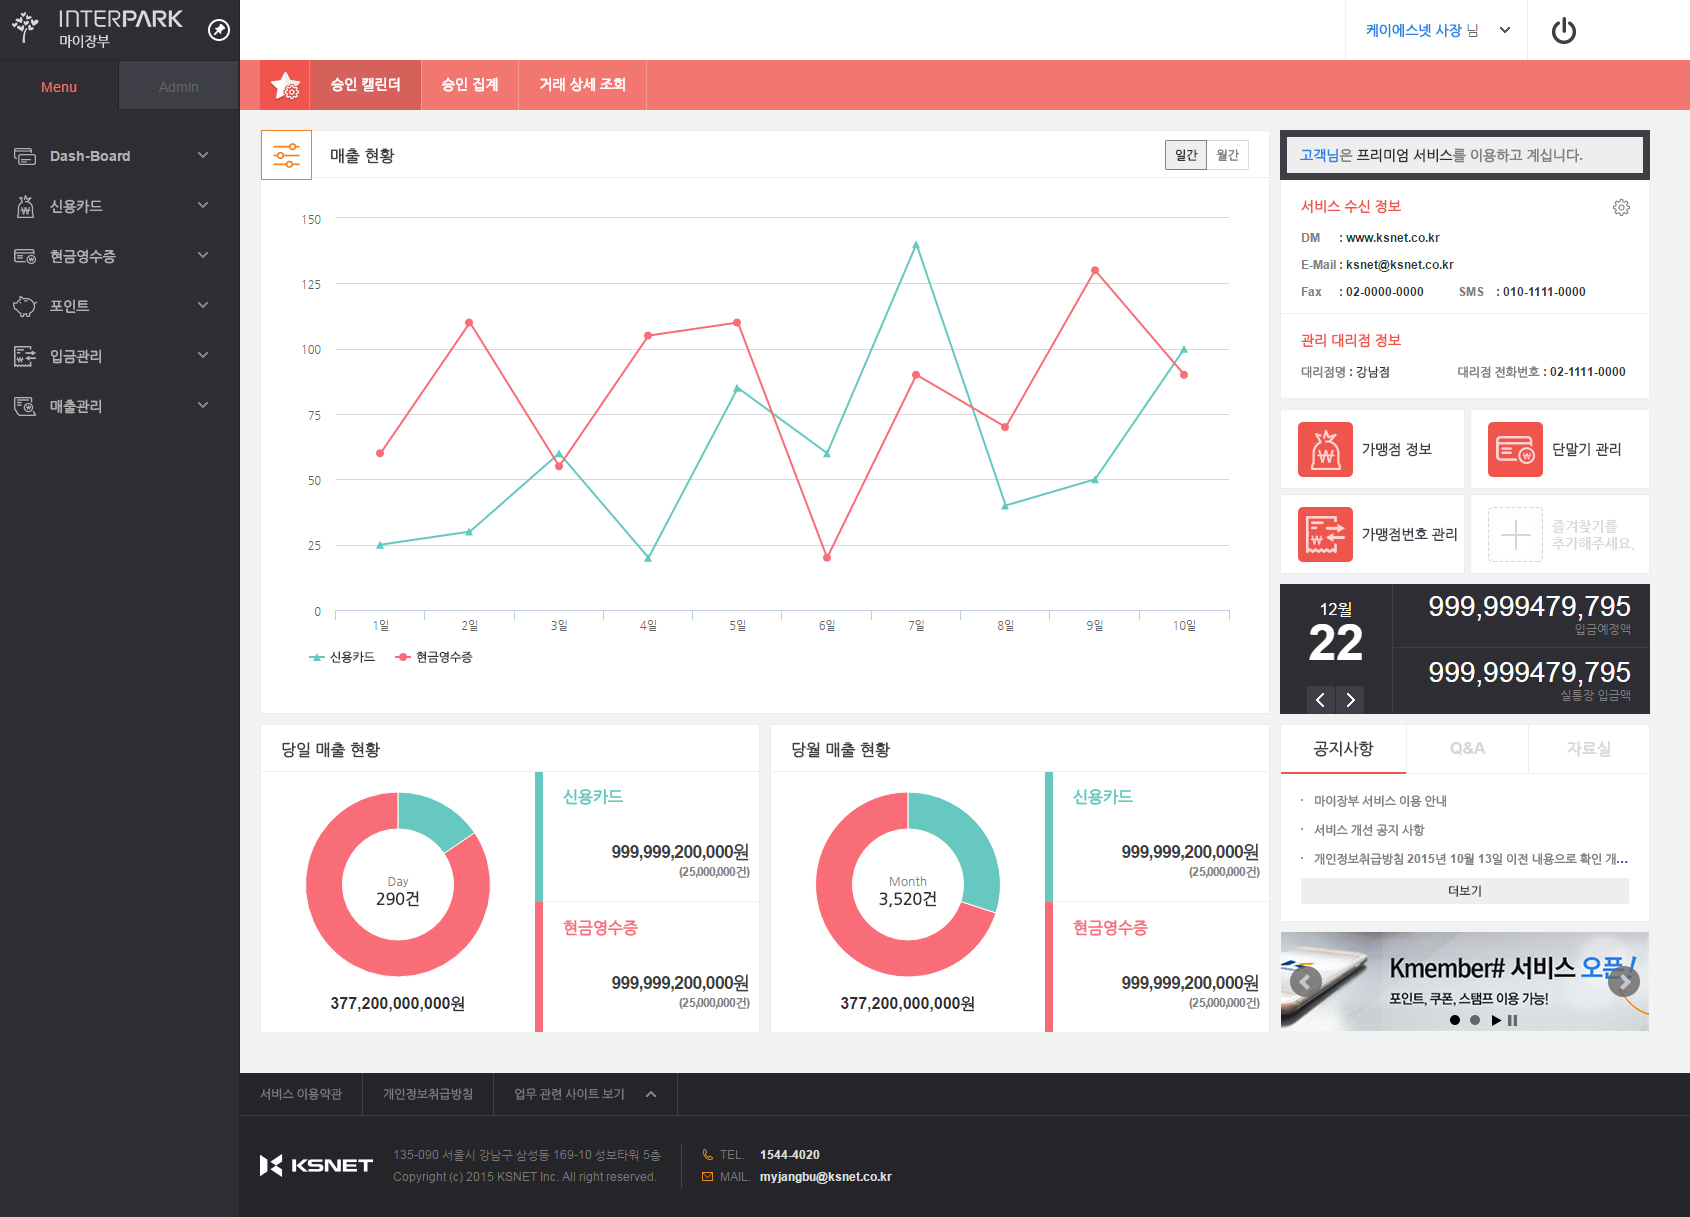Expand the 현금영수증 menu
This screenshot has height=1217, width=1690.
click(203, 255)
